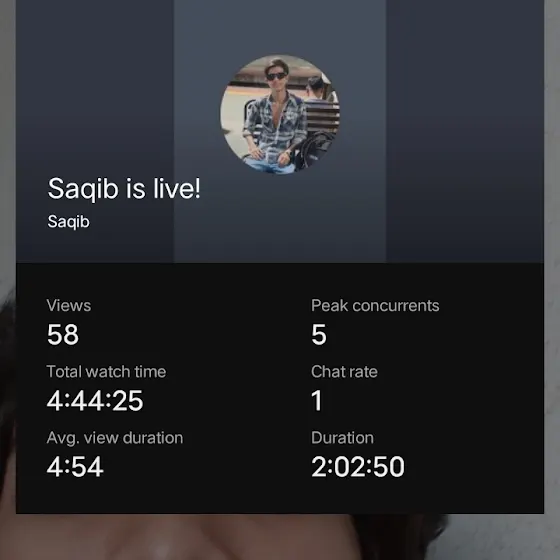Click the Chat rate label

click(x=344, y=372)
